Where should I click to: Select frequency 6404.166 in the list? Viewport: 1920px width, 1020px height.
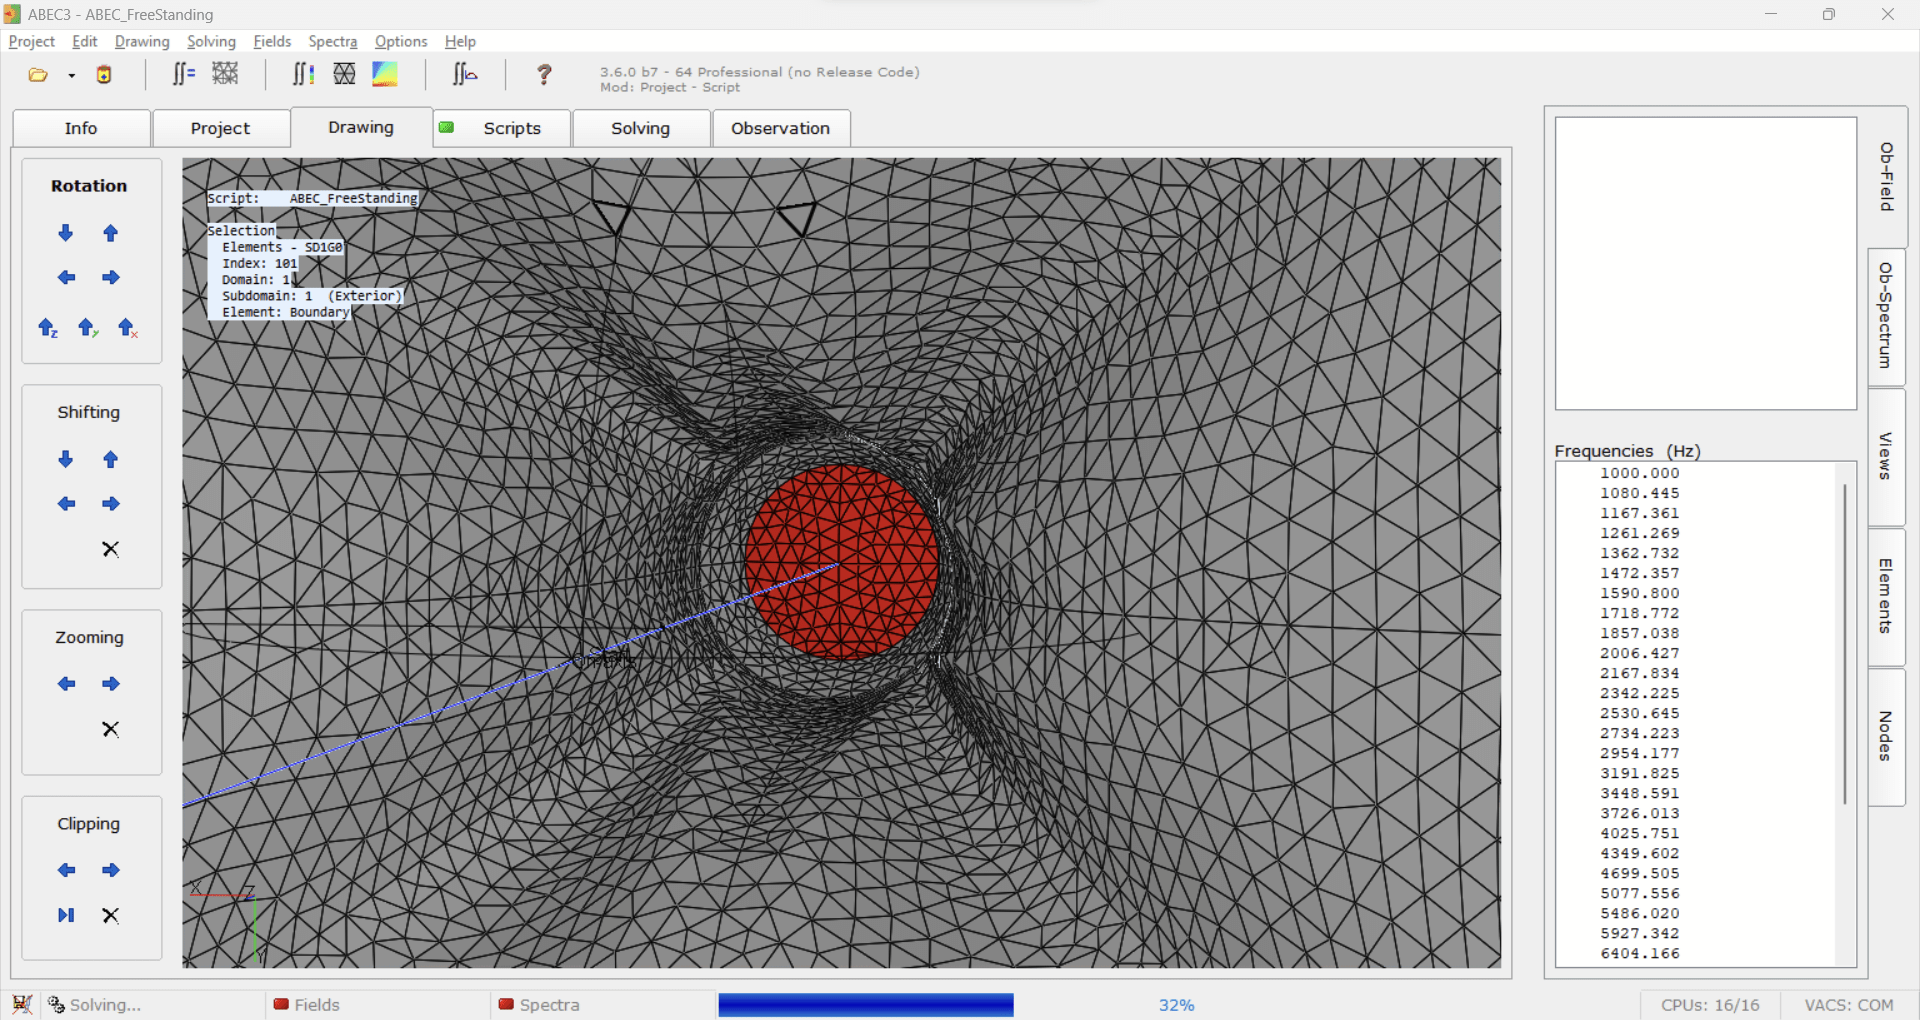coord(1640,953)
